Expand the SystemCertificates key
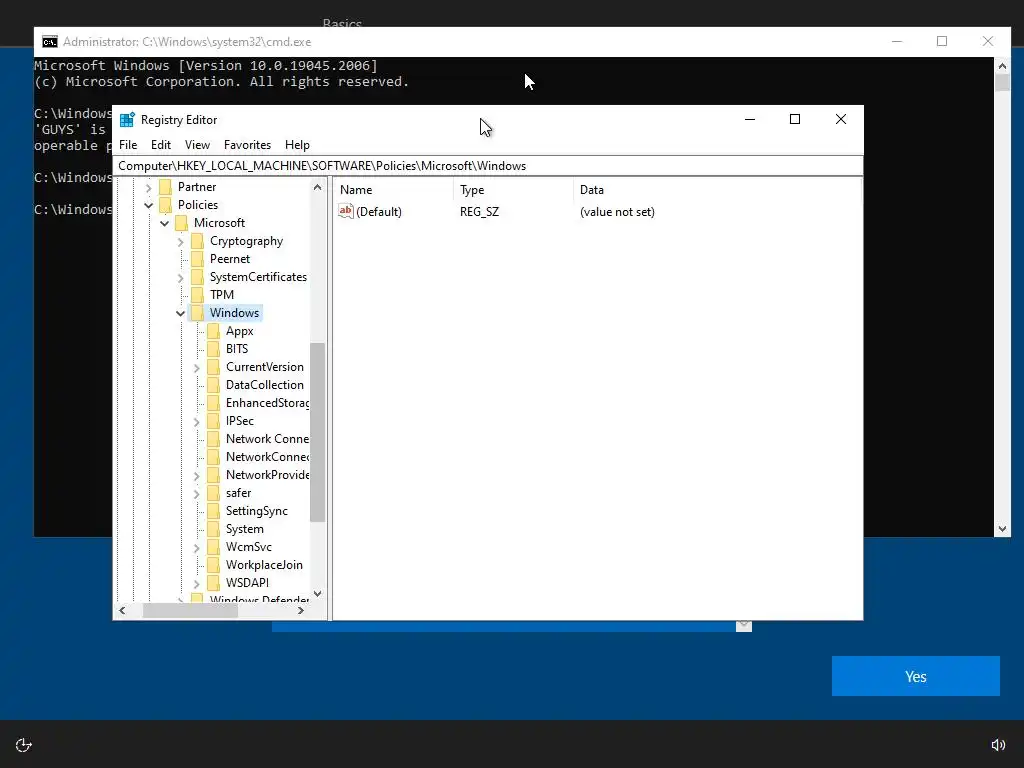This screenshot has height=768, width=1024. click(x=181, y=278)
